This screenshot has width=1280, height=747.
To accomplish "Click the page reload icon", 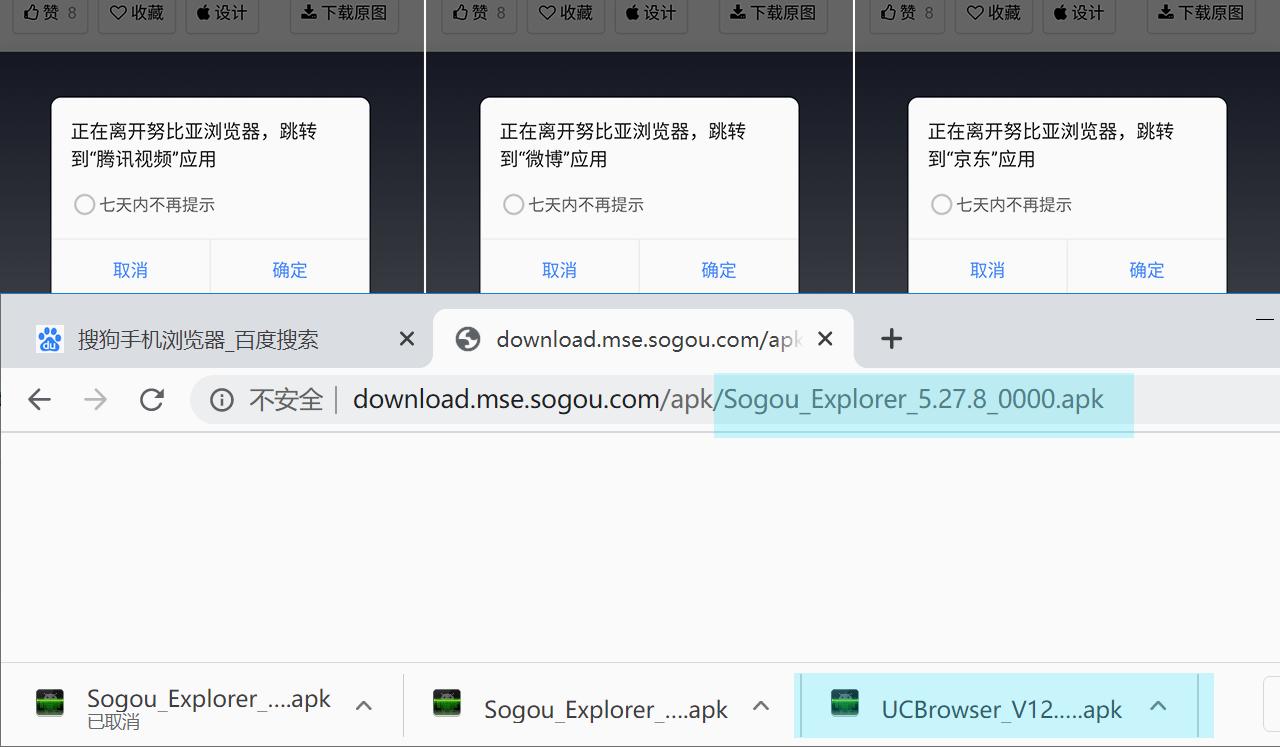I will 152,398.
